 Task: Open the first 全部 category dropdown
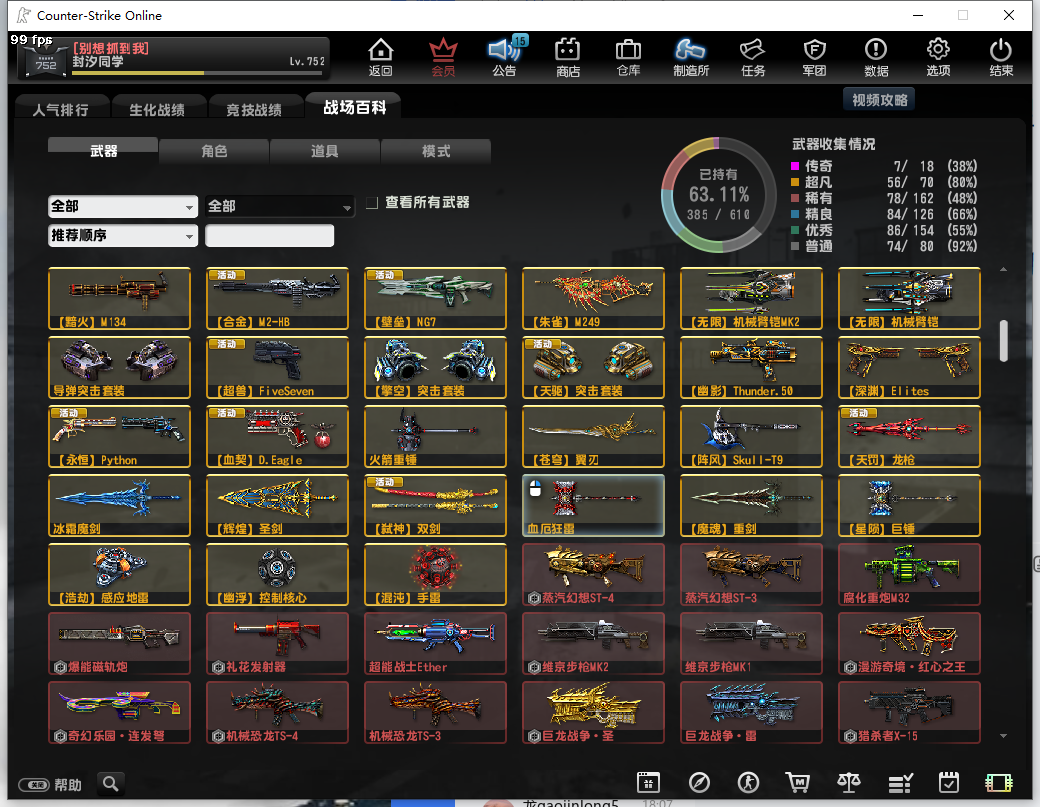(x=123, y=207)
